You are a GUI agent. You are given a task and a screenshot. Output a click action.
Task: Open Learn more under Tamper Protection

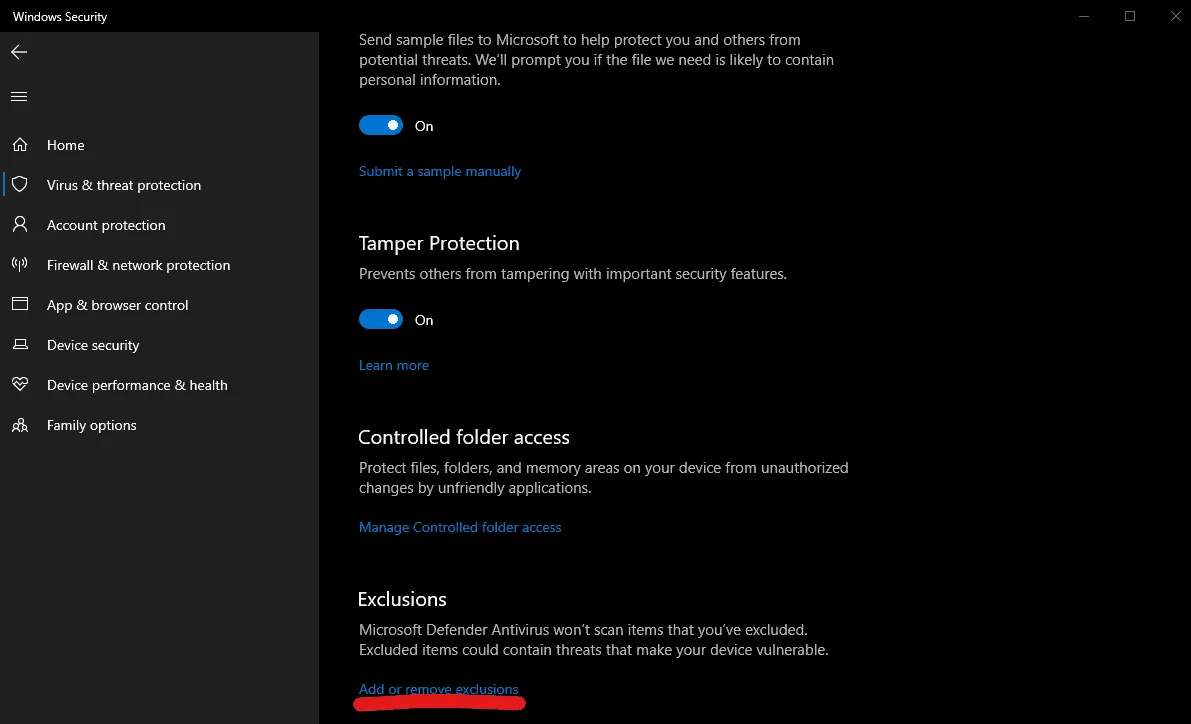coord(393,365)
